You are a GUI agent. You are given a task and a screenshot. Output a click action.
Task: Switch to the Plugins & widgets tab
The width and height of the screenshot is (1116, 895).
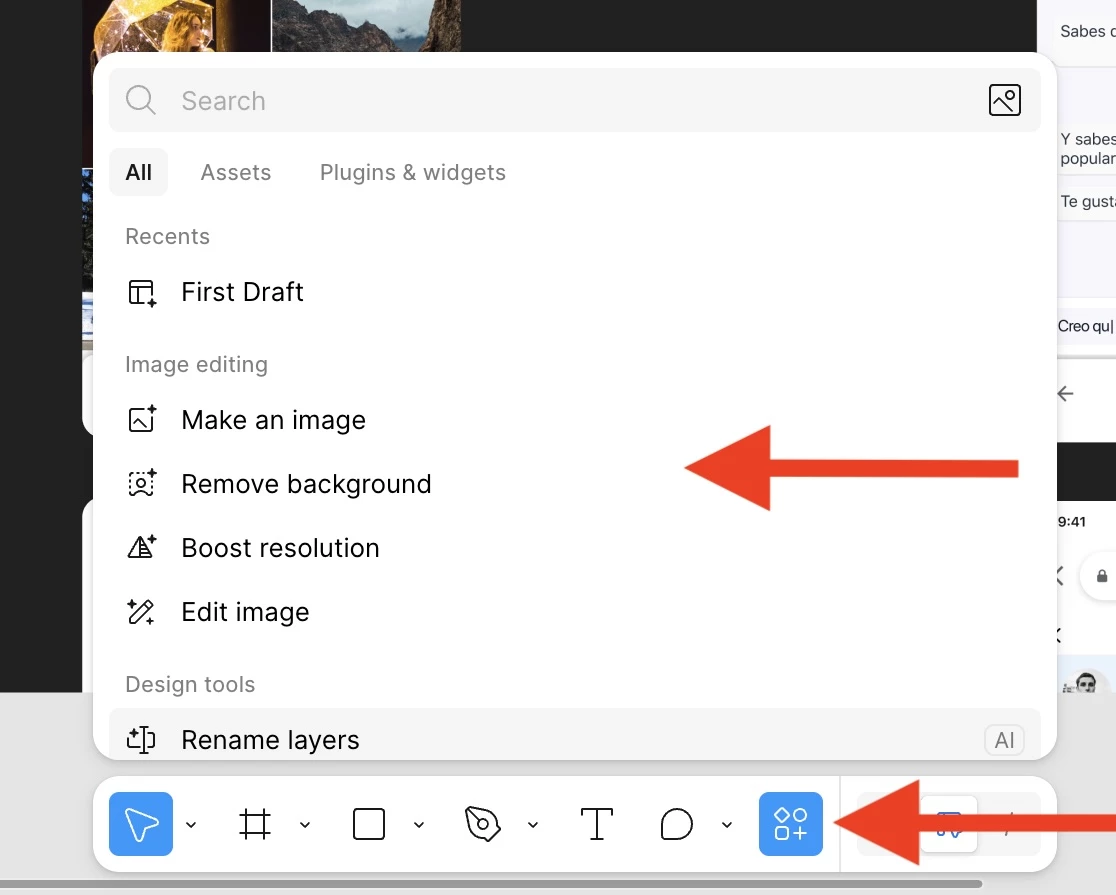click(x=413, y=172)
